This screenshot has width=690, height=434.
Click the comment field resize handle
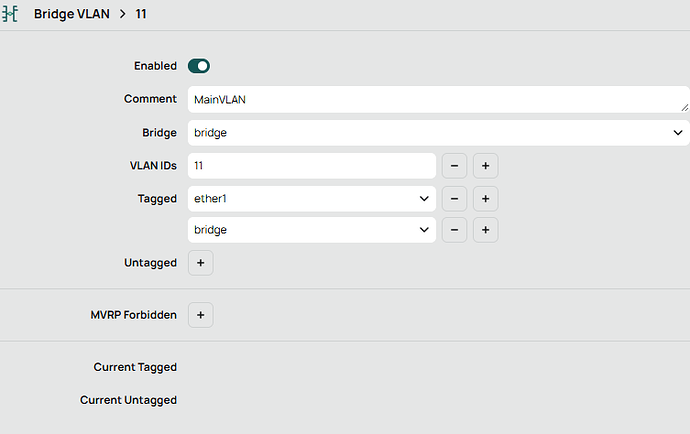click(x=685, y=107)
